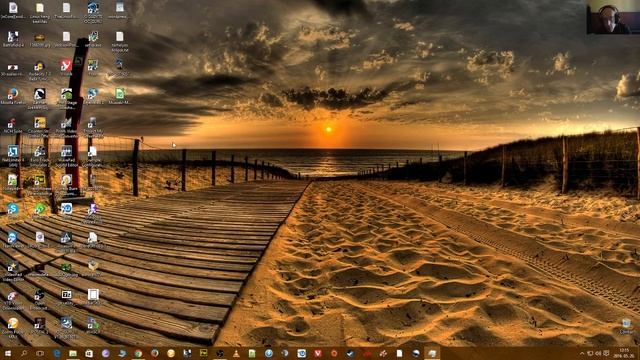640x360 pixels.
Task: Click the webcam overlay thumbnail
Action: [x=613, y=17]
